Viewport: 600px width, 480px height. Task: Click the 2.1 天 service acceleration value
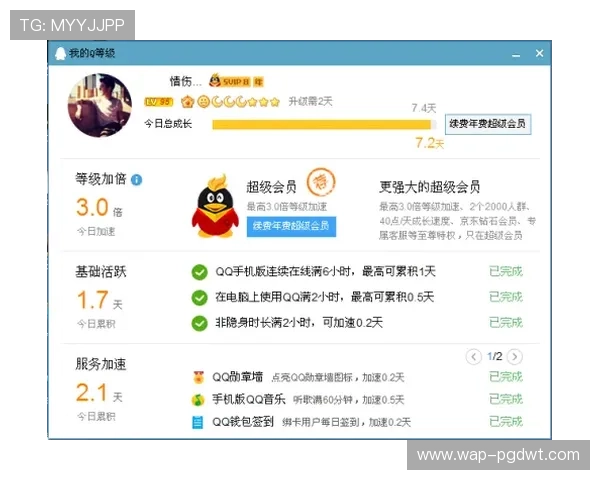click(x=99, y=393)
